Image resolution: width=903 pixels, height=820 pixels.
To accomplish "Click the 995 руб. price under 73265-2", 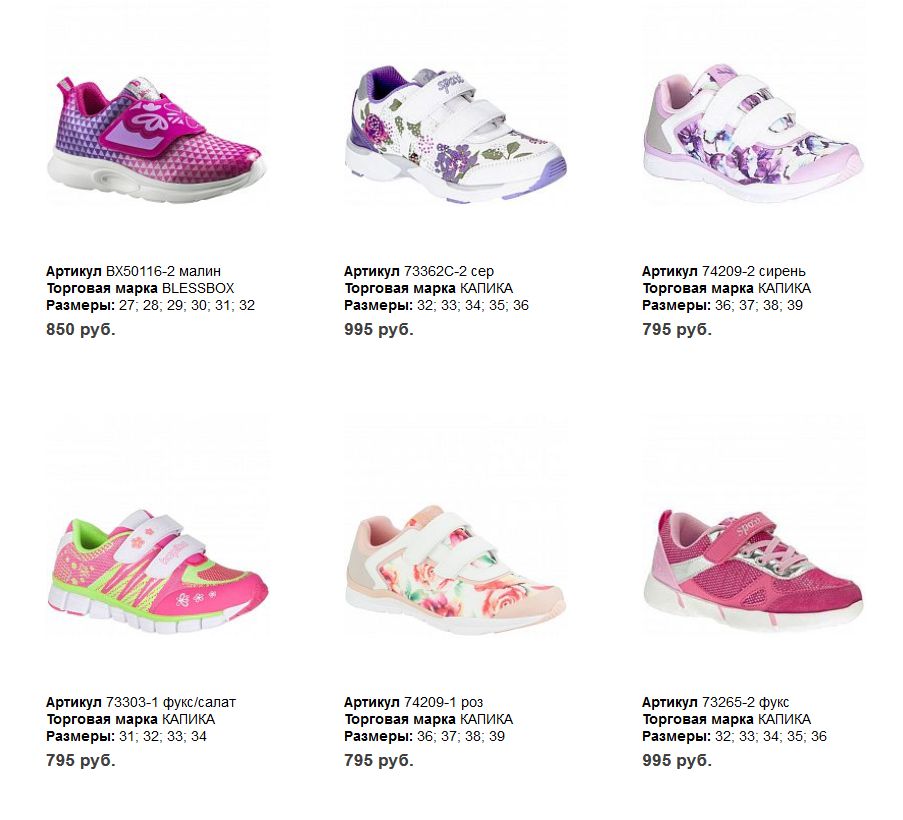I will pos(677,761).
